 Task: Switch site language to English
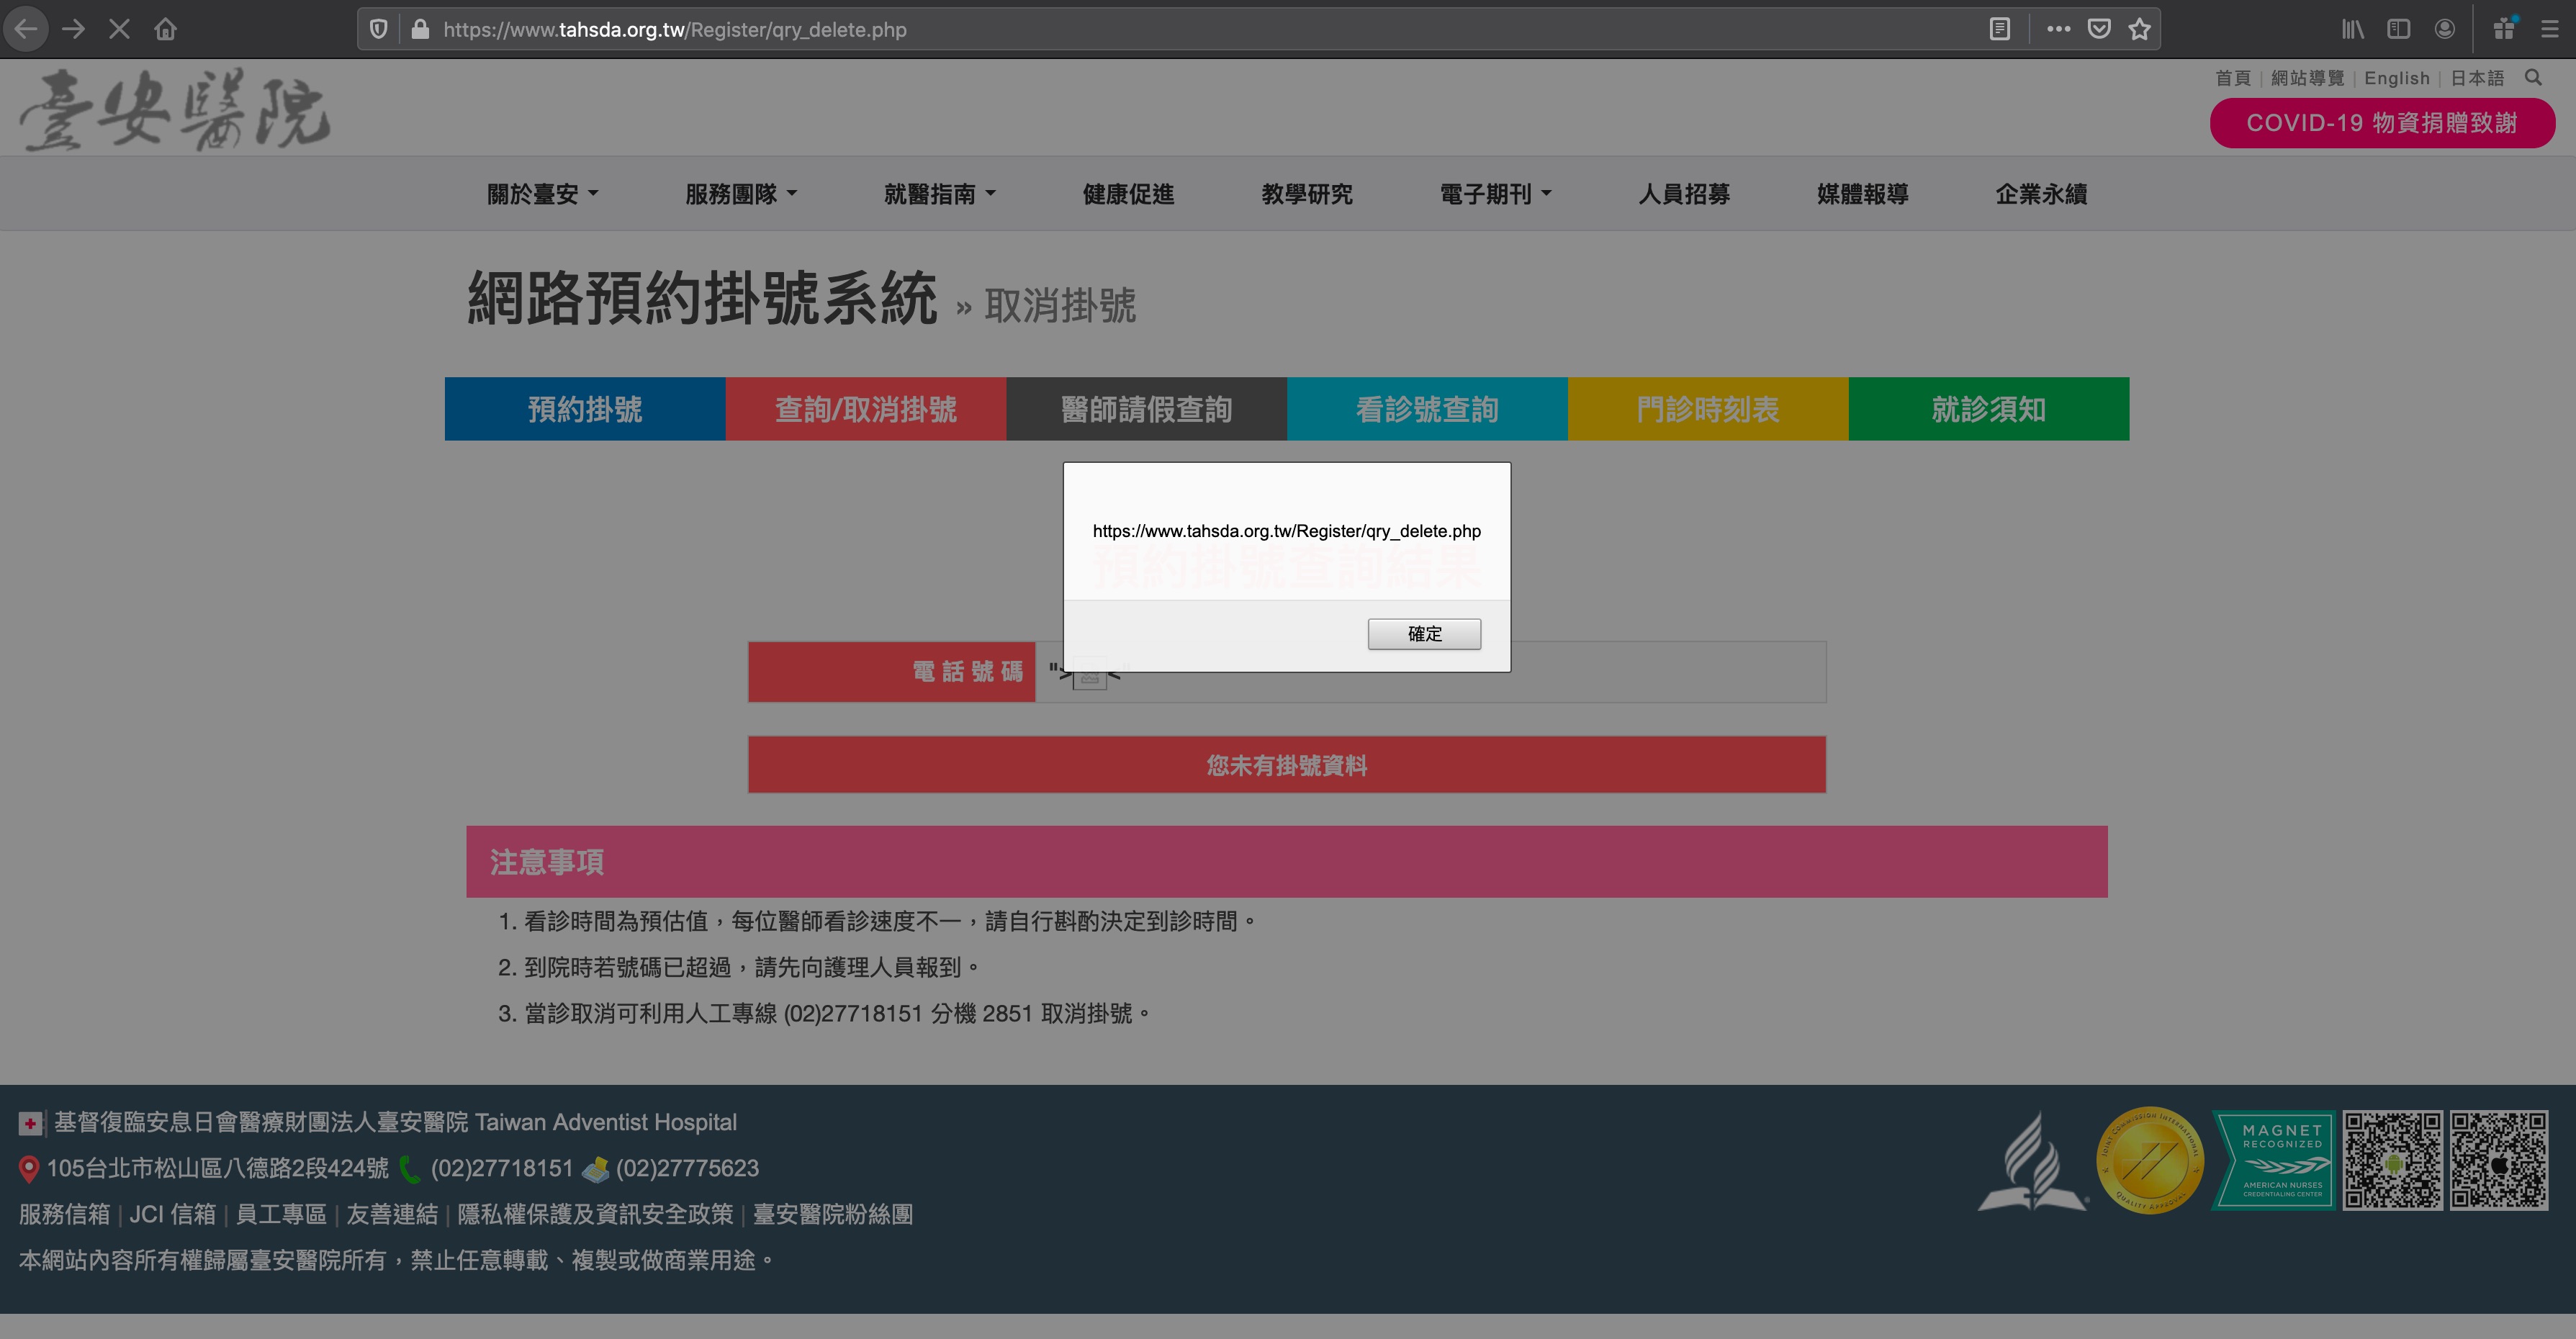coord(2397,78)
